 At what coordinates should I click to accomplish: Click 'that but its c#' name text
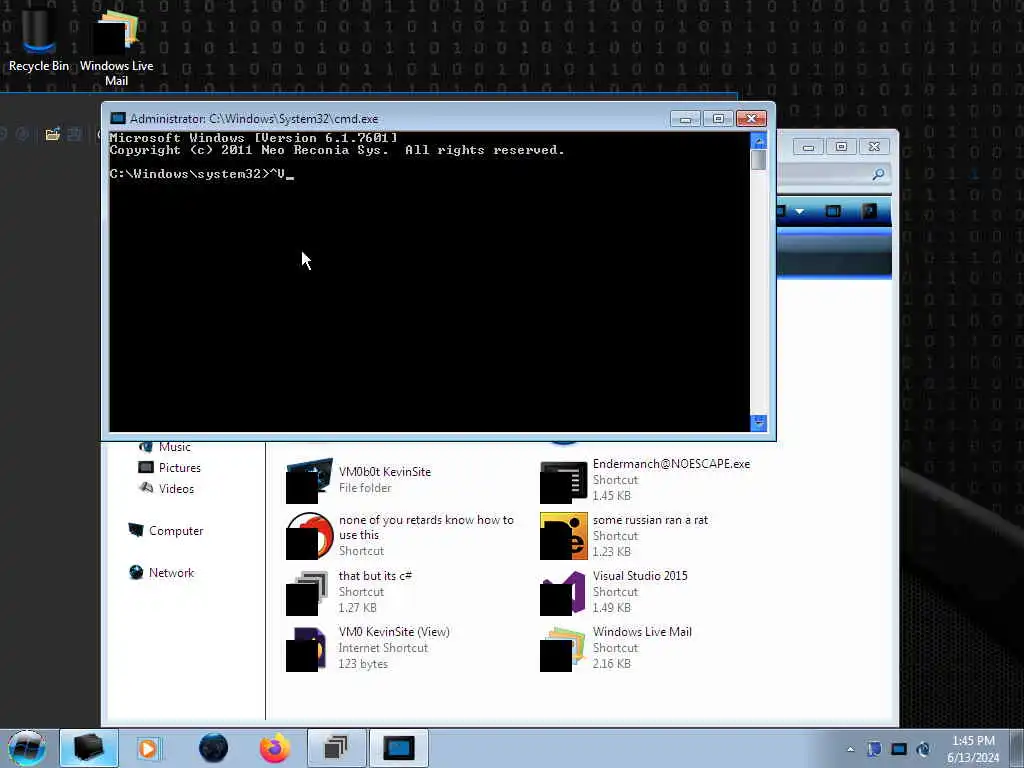tap(375, 575)
